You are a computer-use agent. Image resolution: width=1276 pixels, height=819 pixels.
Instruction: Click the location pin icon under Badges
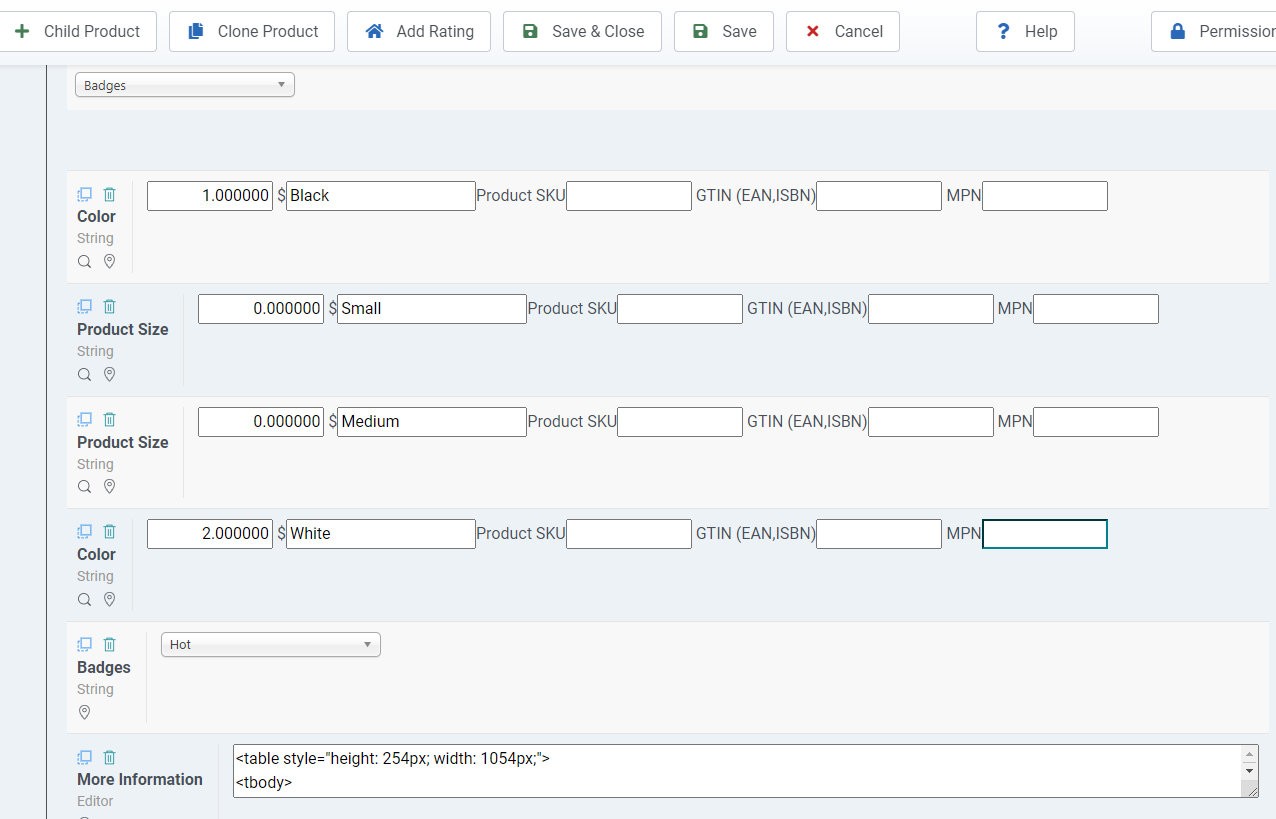pos(85,713)
